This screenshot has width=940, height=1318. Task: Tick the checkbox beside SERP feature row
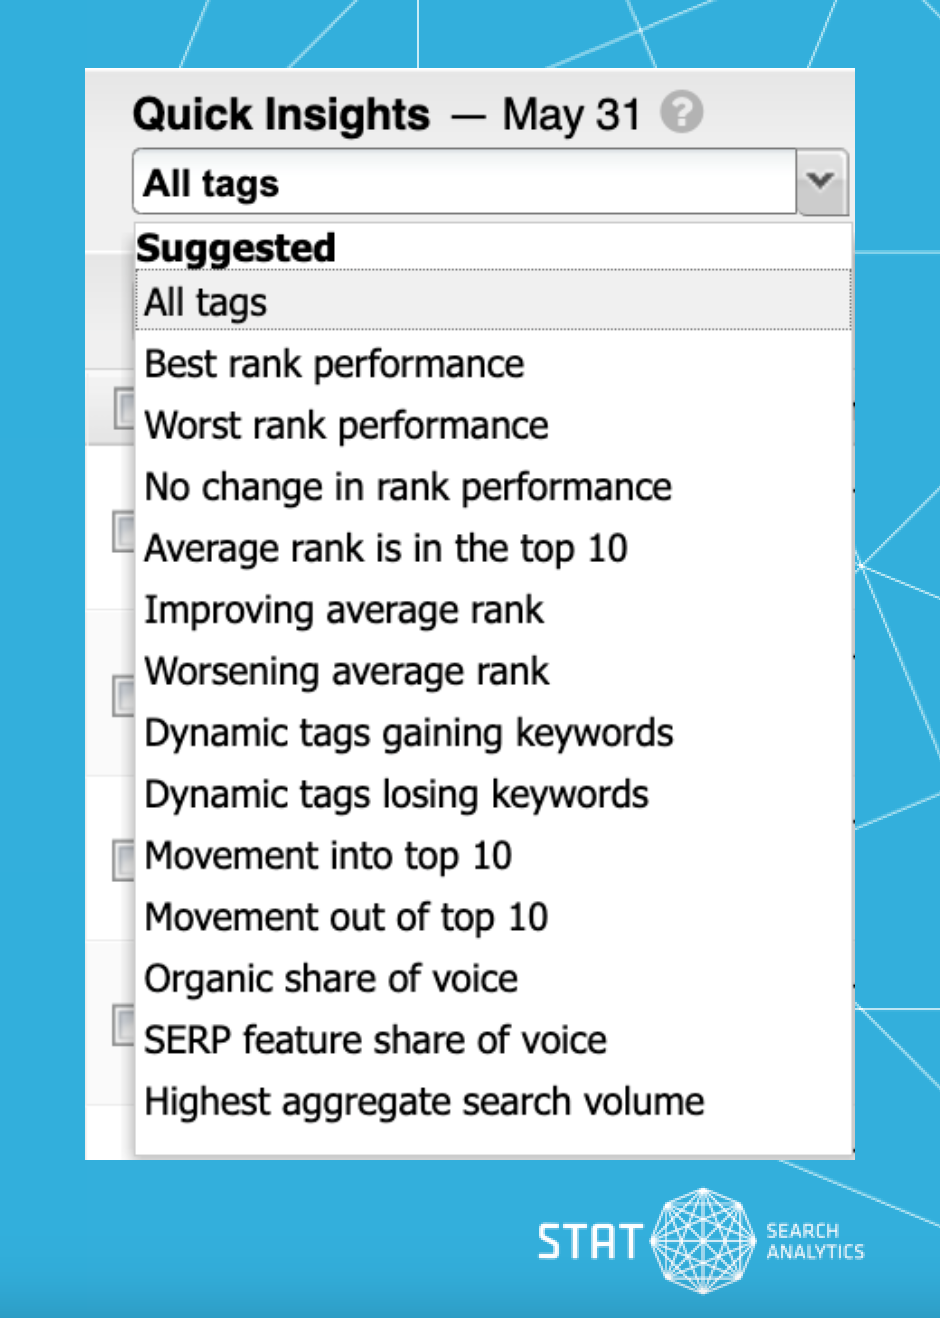coord(120,1023)
